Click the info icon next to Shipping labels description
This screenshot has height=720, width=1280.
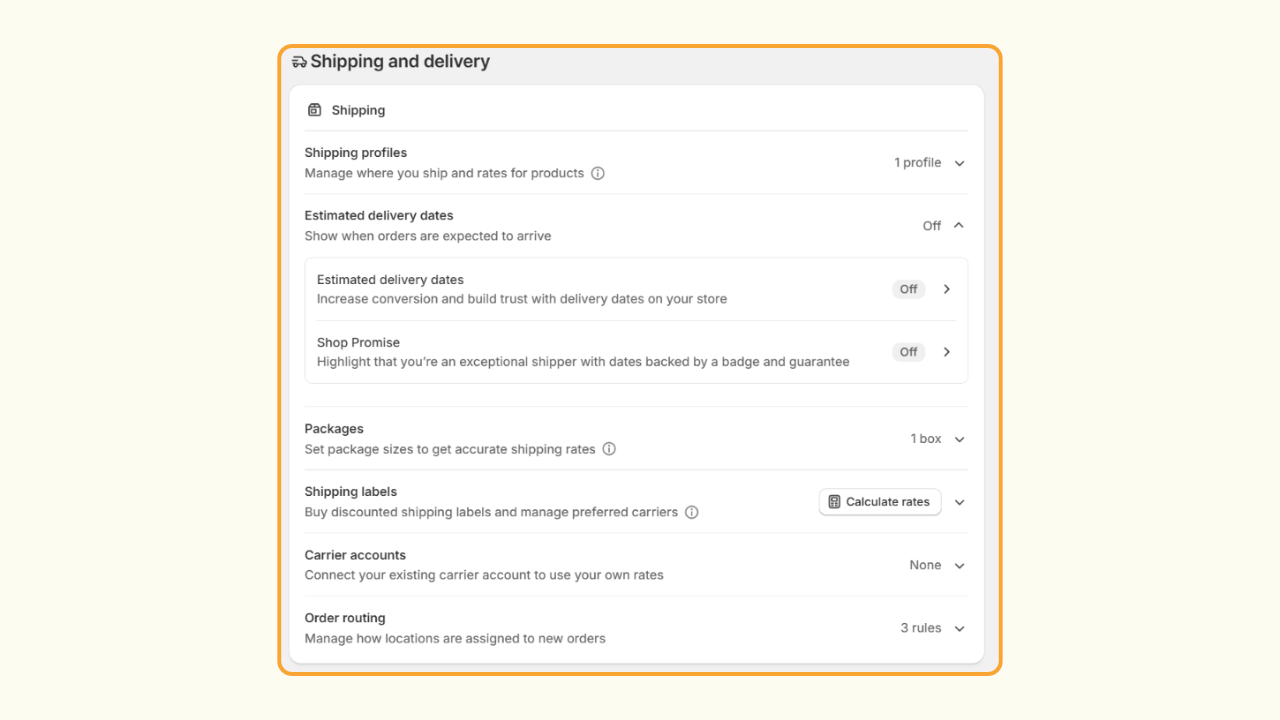(692, 512)
